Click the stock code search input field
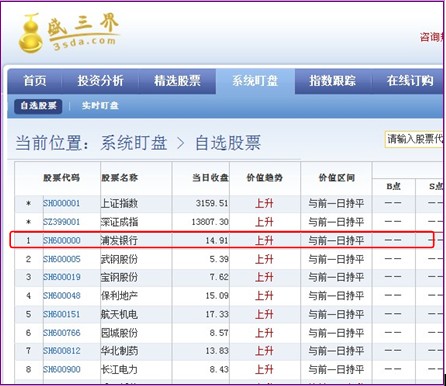Screen dimensions: 446x386 [x=415, y=139]
